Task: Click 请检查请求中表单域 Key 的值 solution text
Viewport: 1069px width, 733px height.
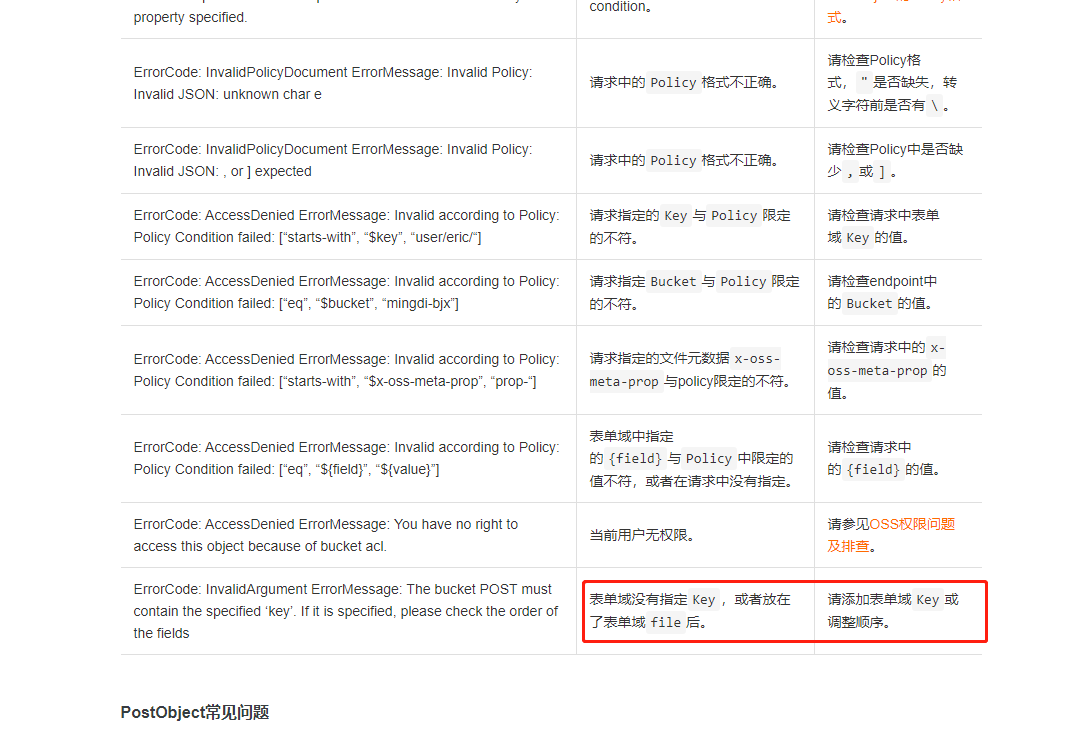Action: pyautogui.click(x=884, y=226)
